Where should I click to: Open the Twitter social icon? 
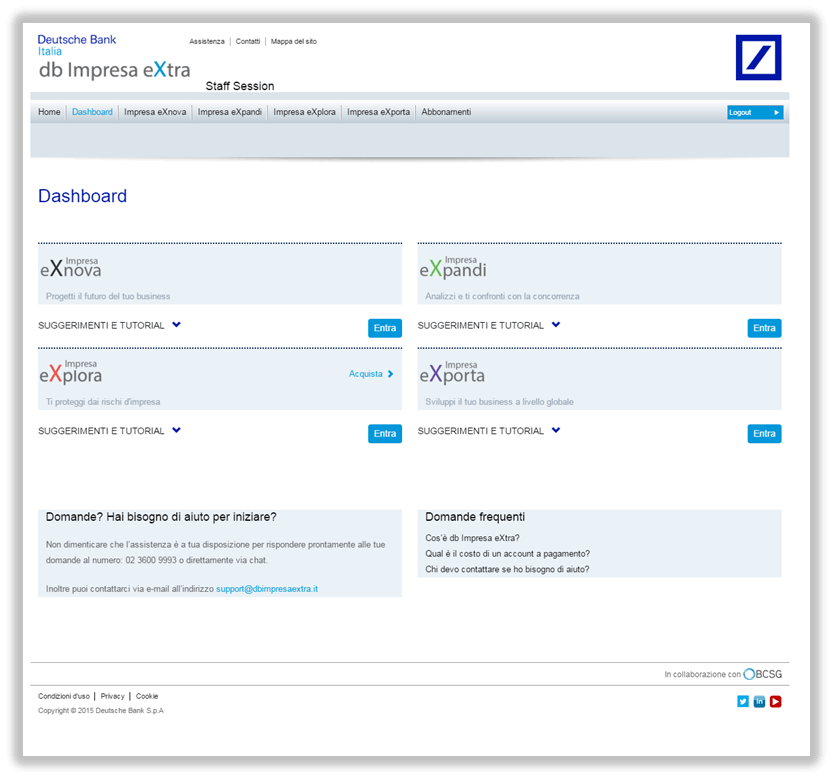coord(743,701)
